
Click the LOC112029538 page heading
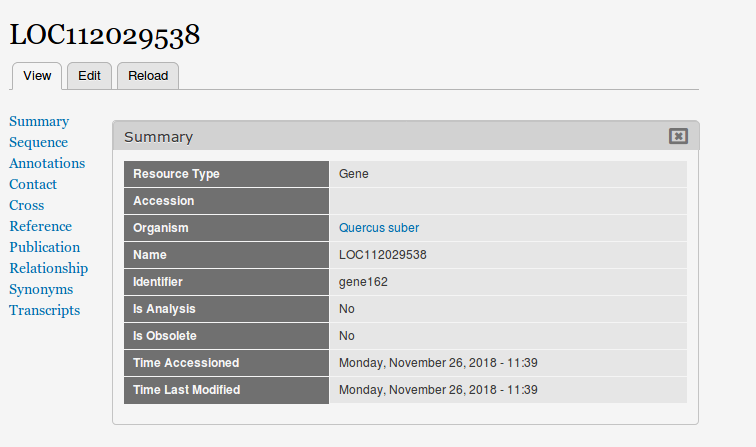[x=105, y=35]
